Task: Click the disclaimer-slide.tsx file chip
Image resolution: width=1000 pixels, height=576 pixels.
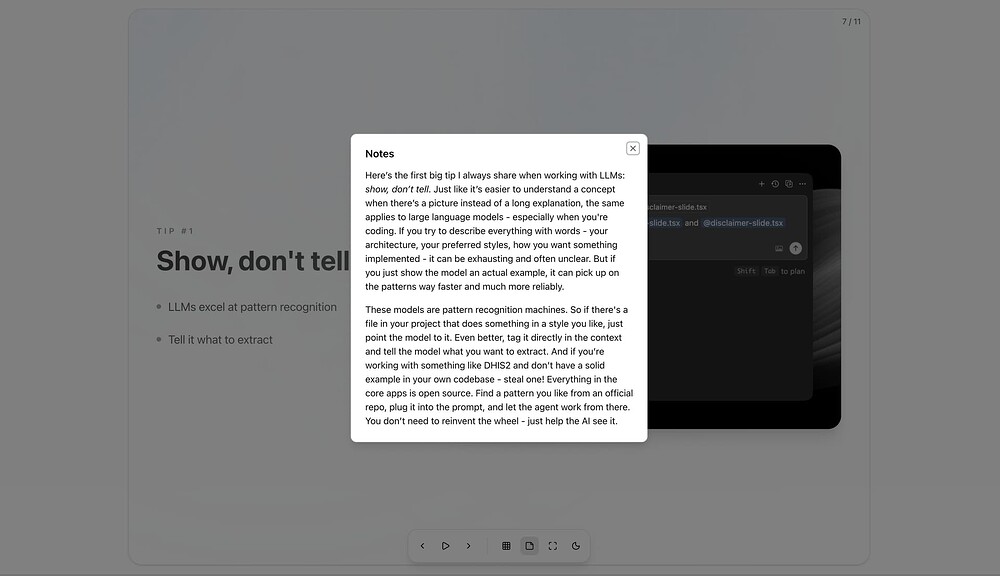Action: tap(678, 207)
